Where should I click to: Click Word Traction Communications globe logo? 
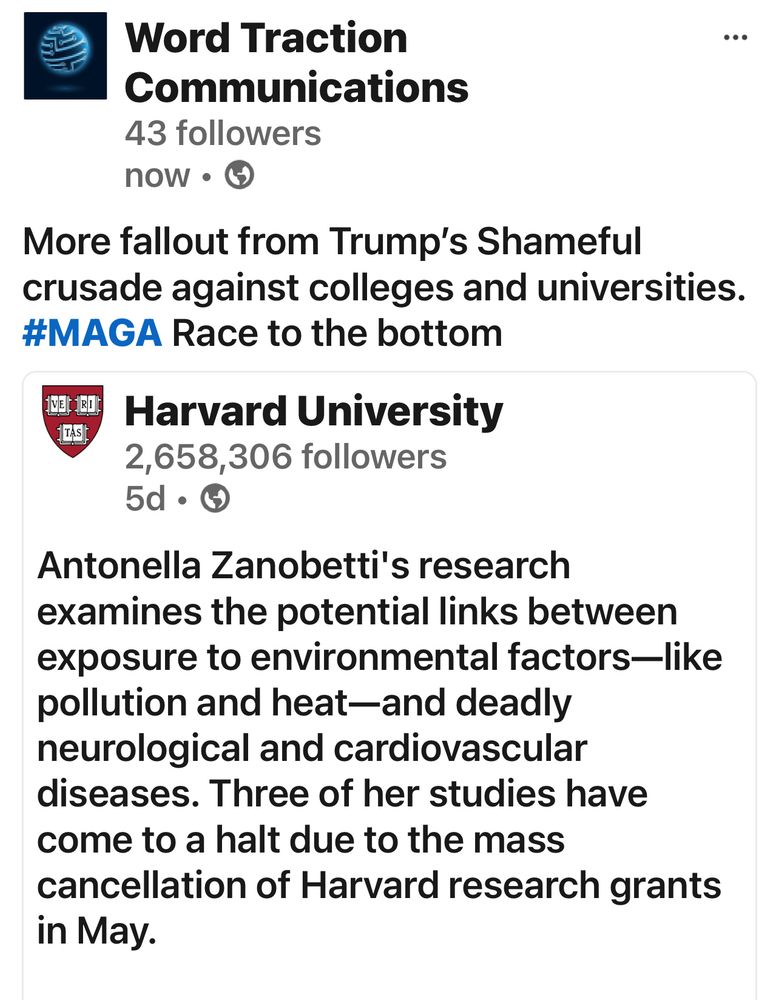tap(65, 55)
